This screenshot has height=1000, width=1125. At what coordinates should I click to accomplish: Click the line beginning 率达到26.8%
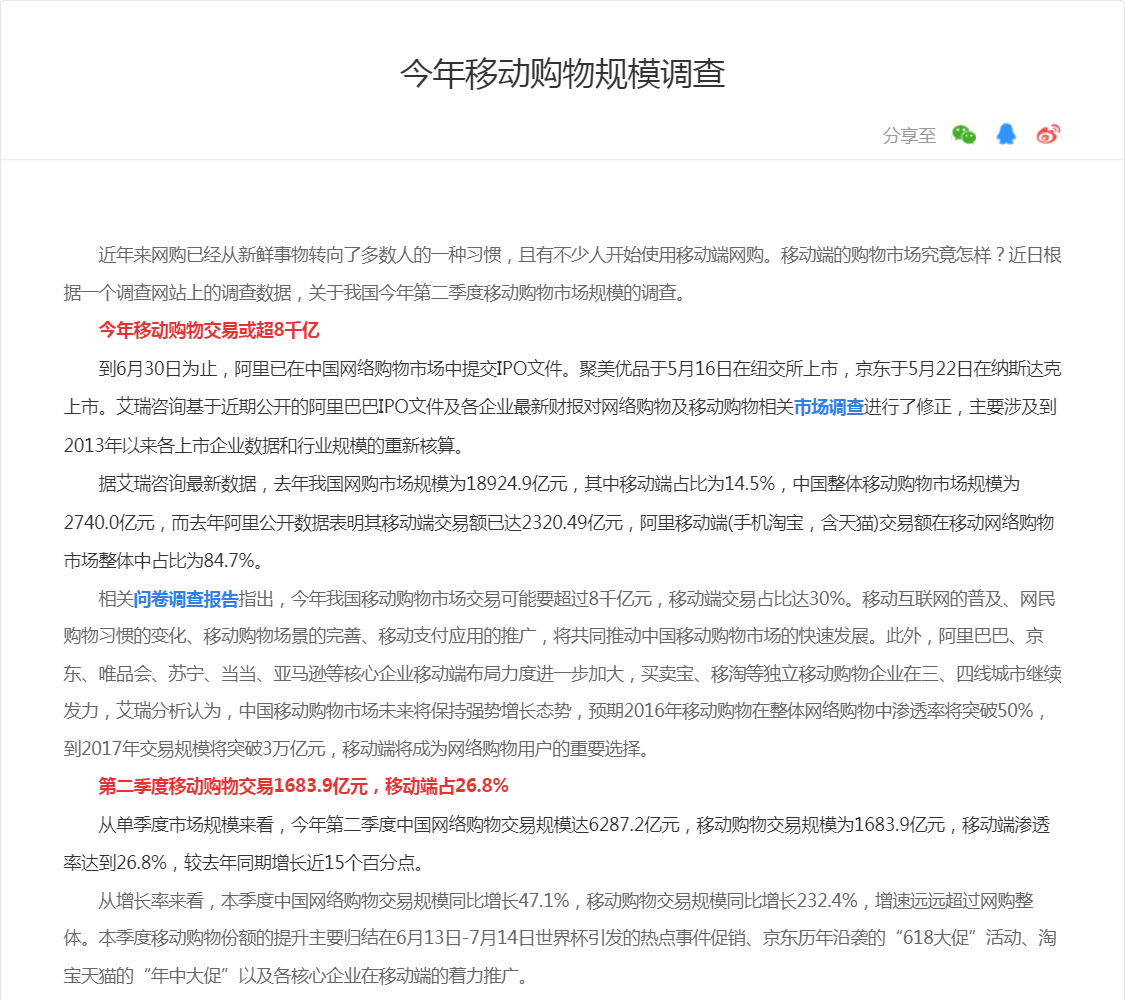(246, 862)
